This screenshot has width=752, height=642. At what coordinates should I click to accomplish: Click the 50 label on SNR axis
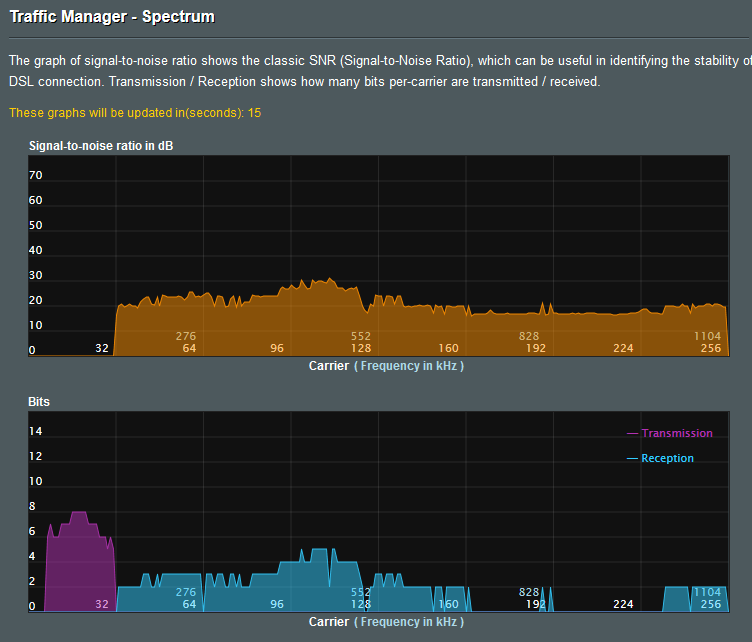(x=35, y=225)
